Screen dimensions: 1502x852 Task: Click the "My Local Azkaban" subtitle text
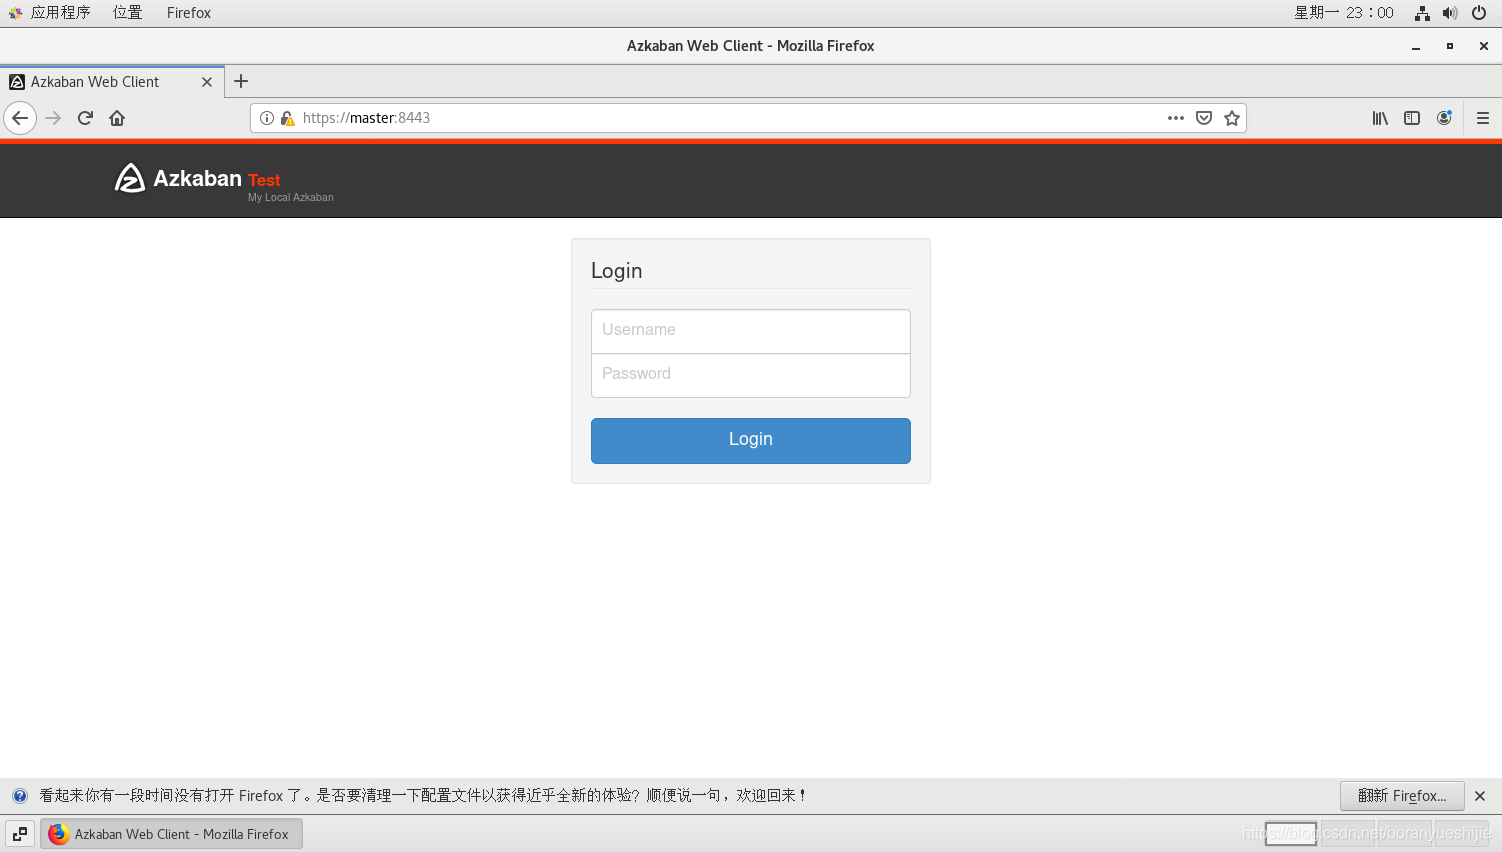(x=291, y=198)
